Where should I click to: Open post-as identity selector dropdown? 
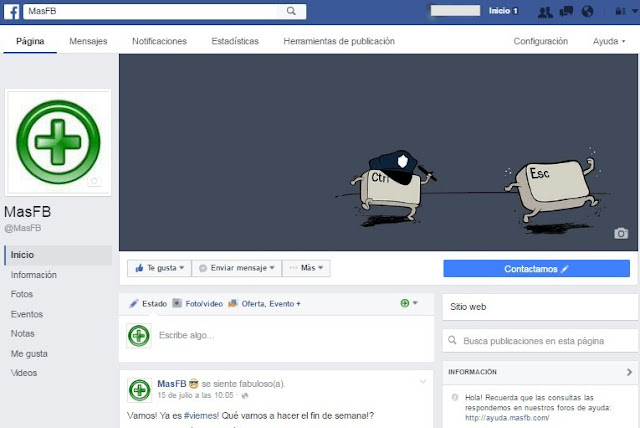tap(409, 303)
